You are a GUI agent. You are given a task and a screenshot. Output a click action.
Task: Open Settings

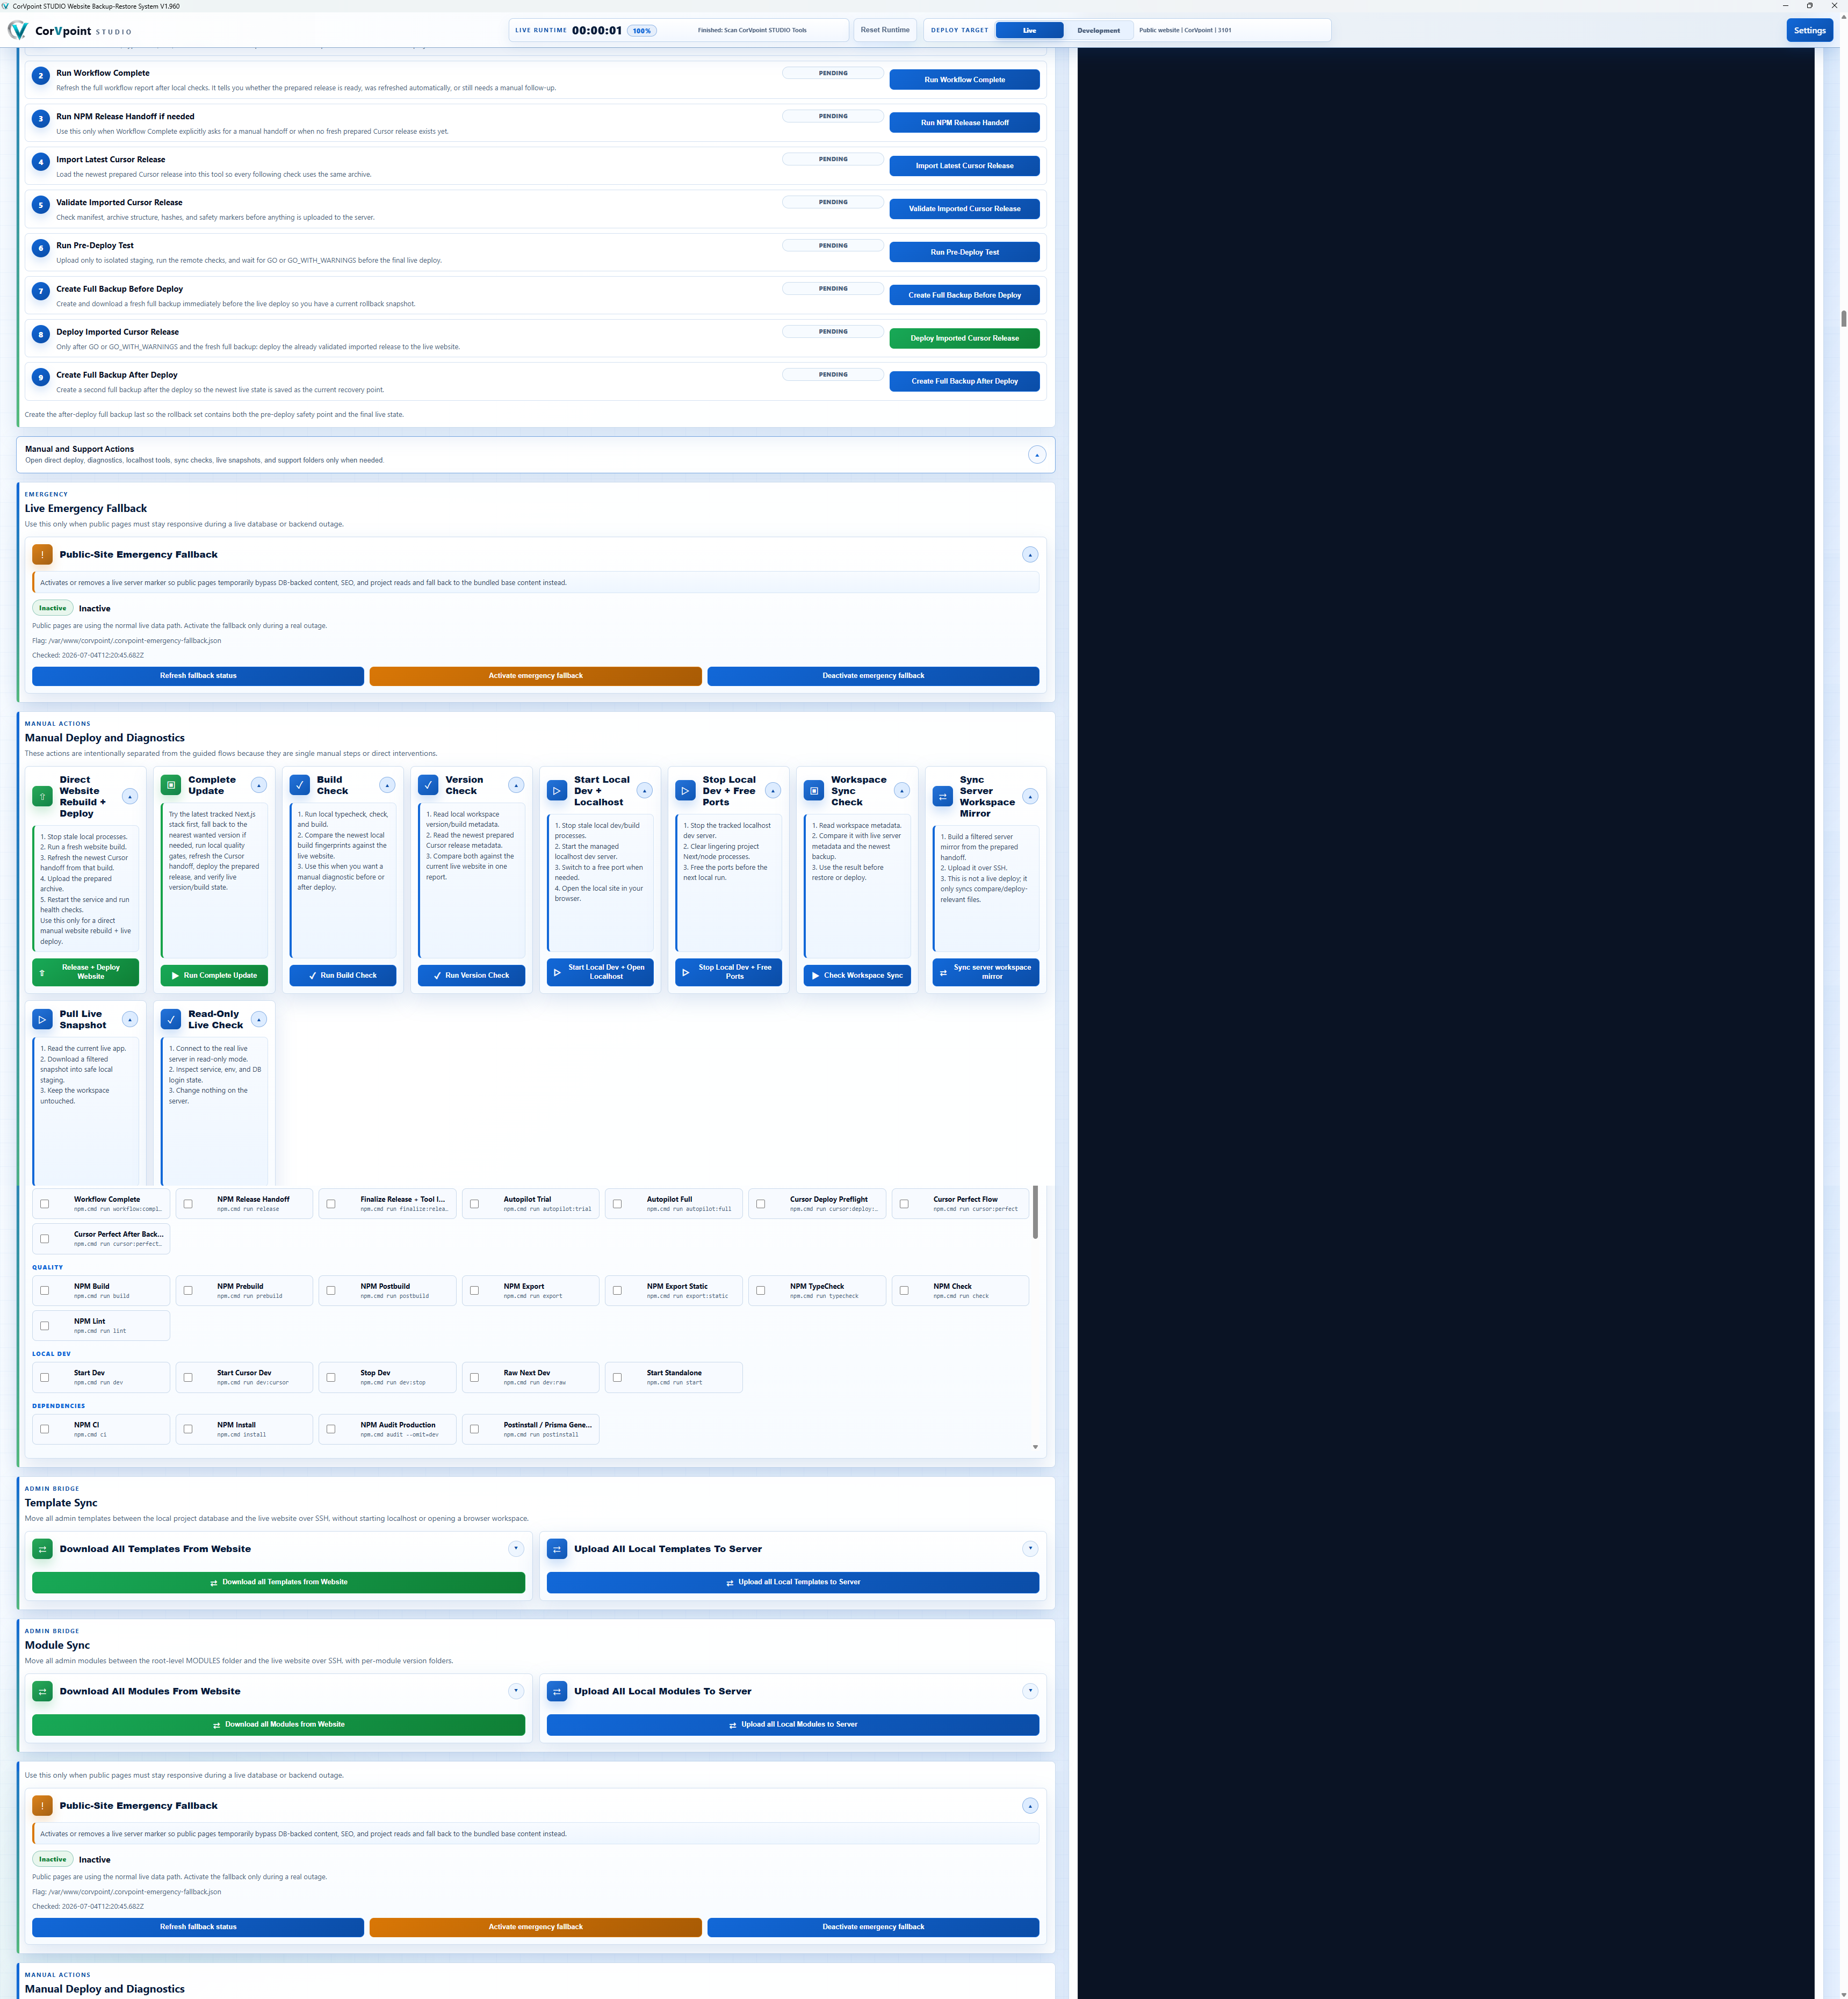tap(1809, 30)
